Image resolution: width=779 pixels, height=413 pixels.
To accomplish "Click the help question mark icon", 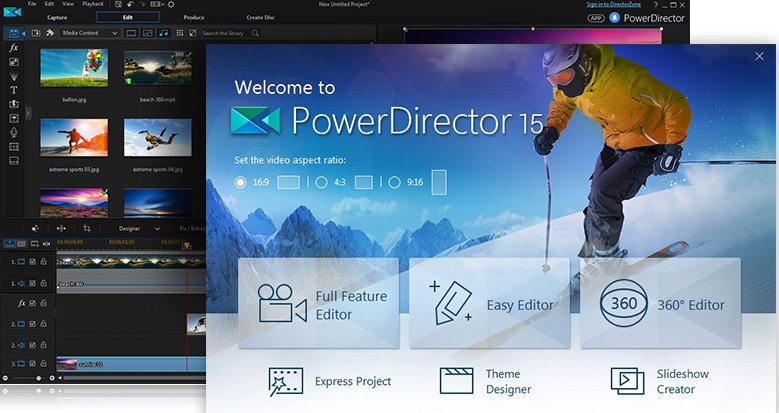I will (x=655, y=5).
